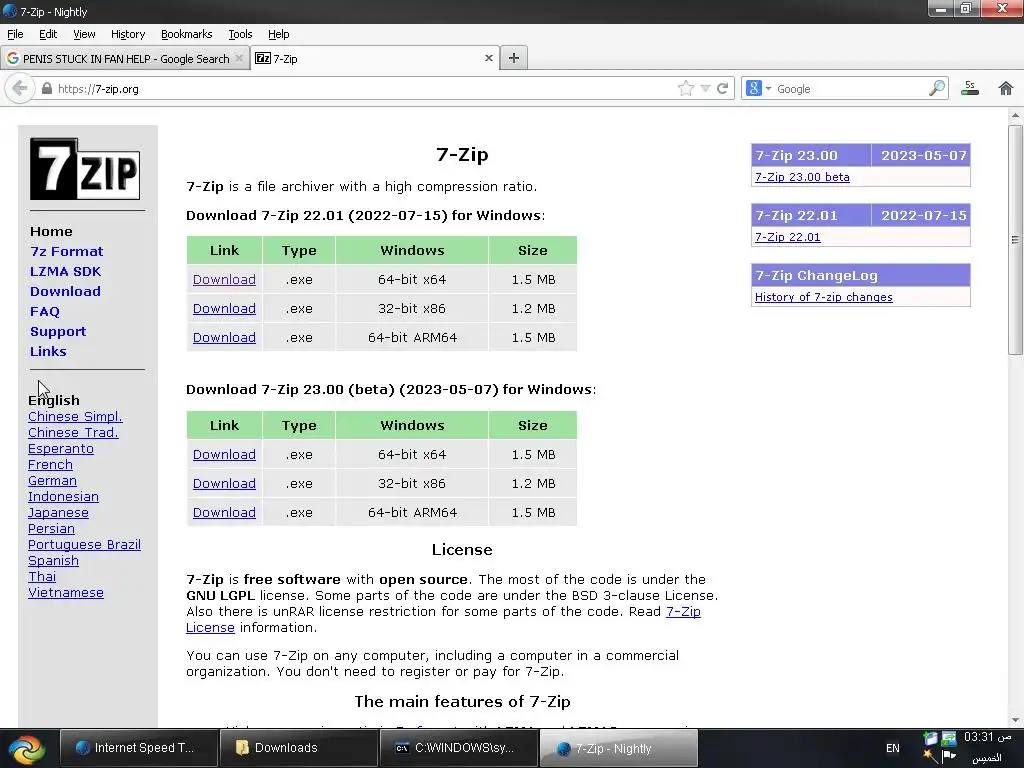Screen dimensions: 1024x768
Task: Open a new tab with the plus button
Action: click(514, 58)
